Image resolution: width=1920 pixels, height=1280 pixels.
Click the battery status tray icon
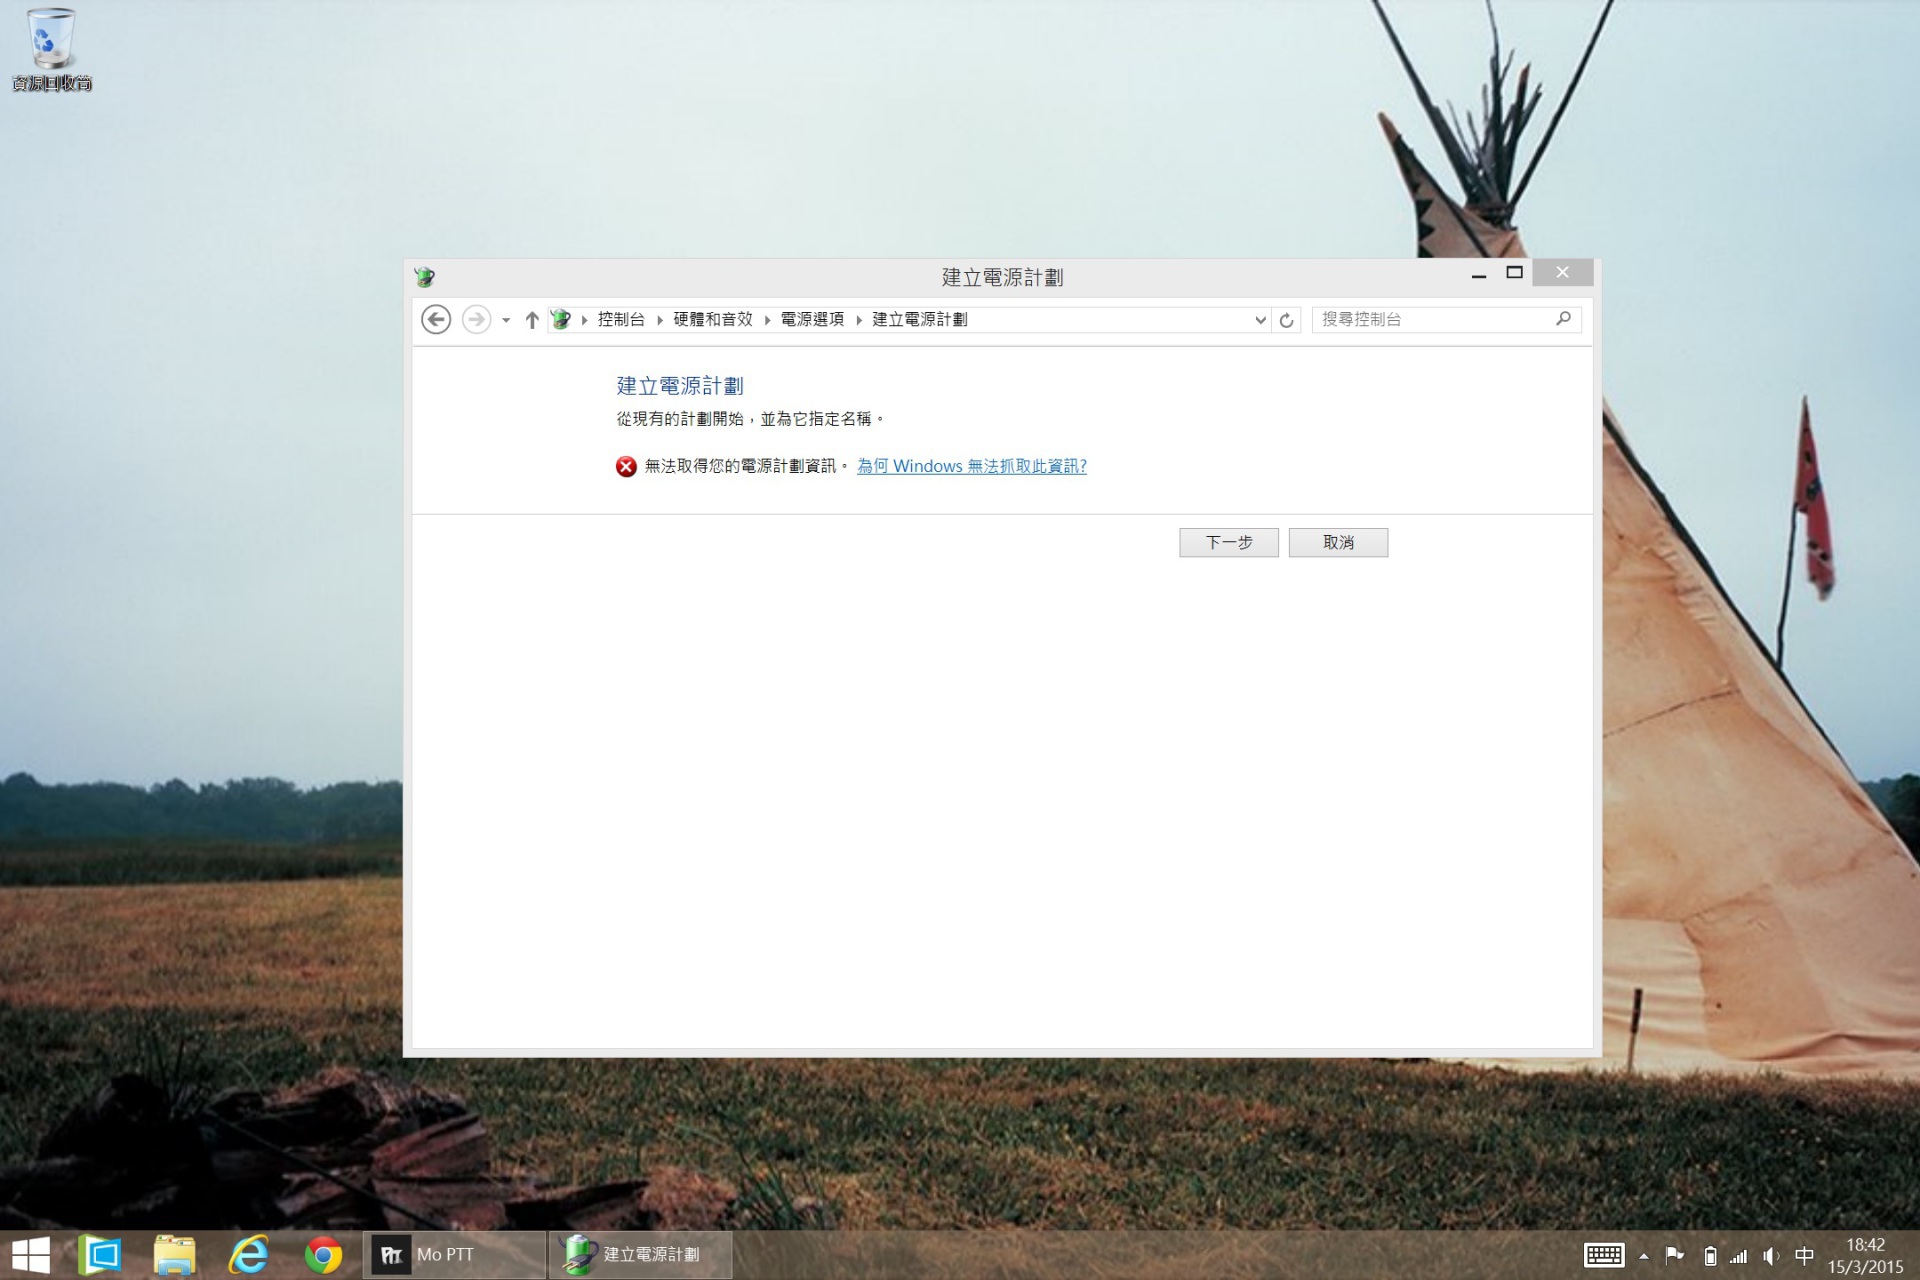pyautogui.click(x=1710, y=1256)
